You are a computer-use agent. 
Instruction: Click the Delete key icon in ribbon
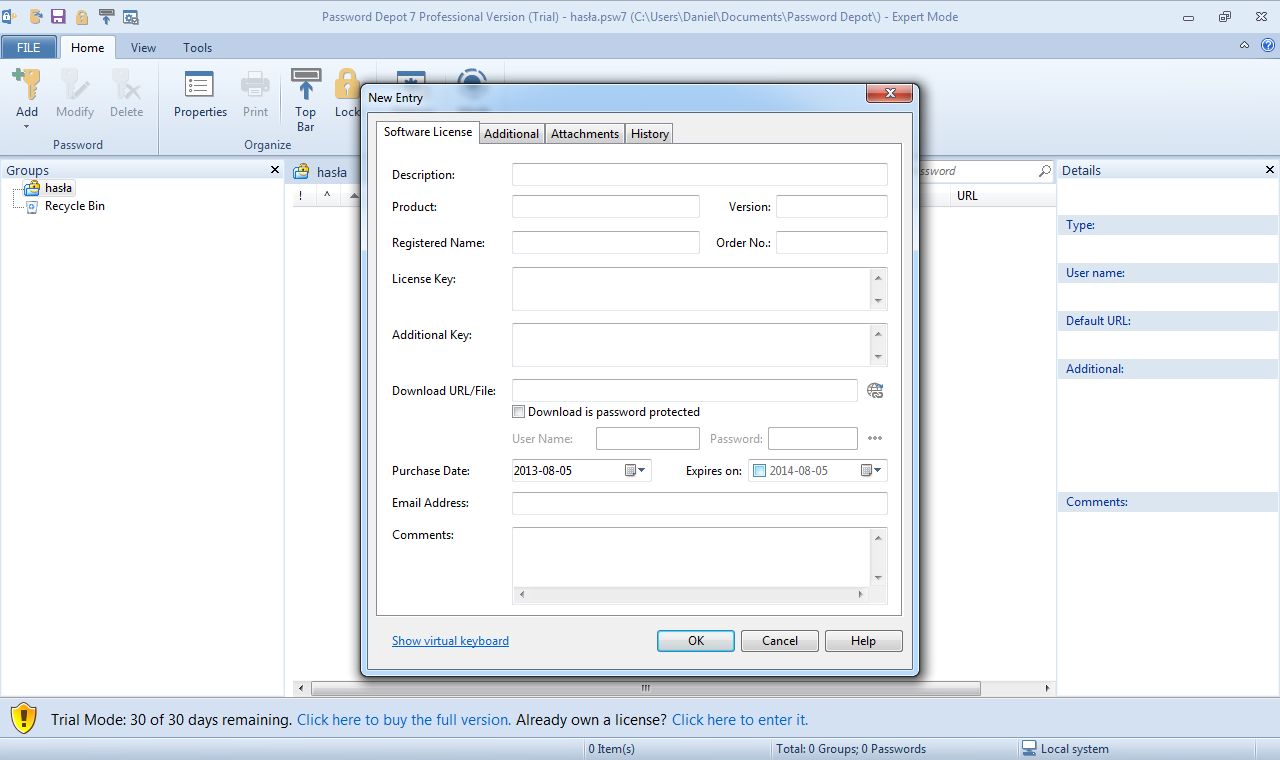click(126, 84)
